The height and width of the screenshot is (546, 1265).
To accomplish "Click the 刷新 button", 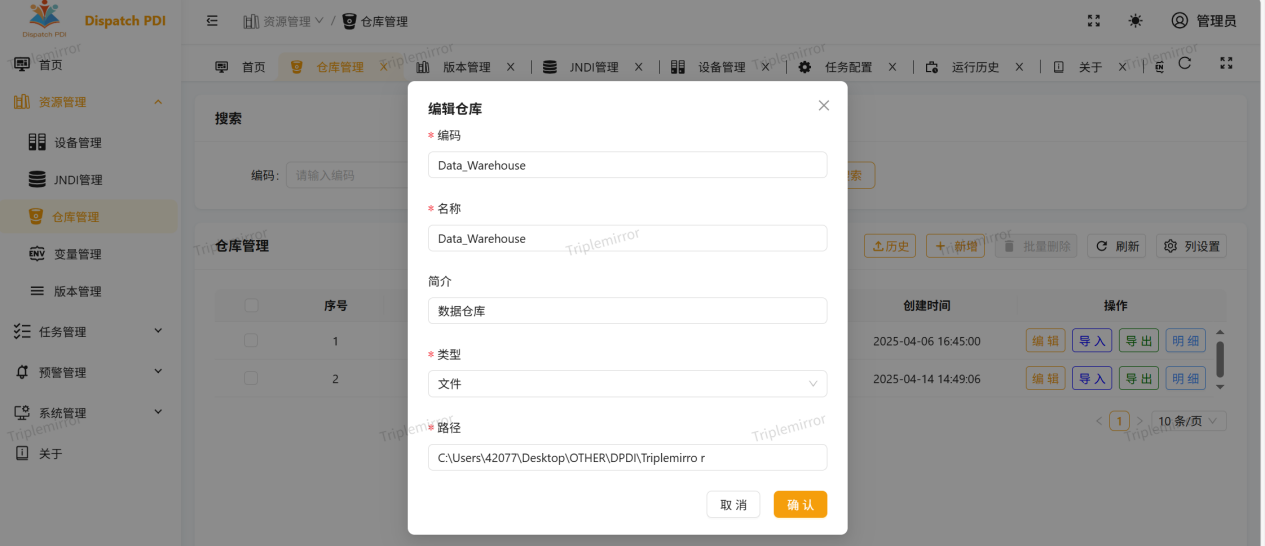I will (1117, 246).
